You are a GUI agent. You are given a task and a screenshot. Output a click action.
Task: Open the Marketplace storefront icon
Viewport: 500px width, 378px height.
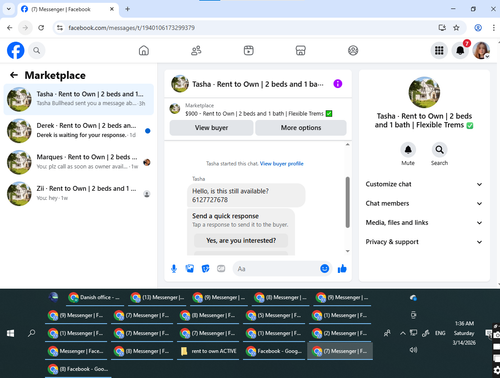point(301,50)
